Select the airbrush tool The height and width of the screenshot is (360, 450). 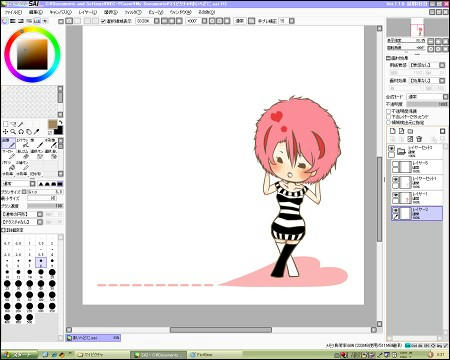23,143
